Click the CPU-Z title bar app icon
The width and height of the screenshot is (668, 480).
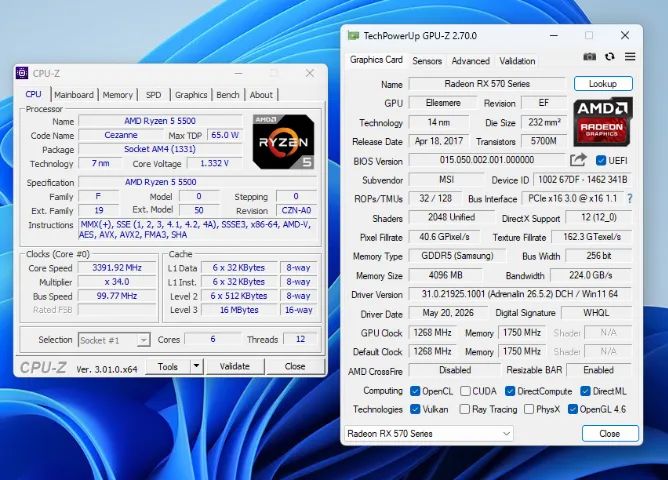tap(22, 73)
